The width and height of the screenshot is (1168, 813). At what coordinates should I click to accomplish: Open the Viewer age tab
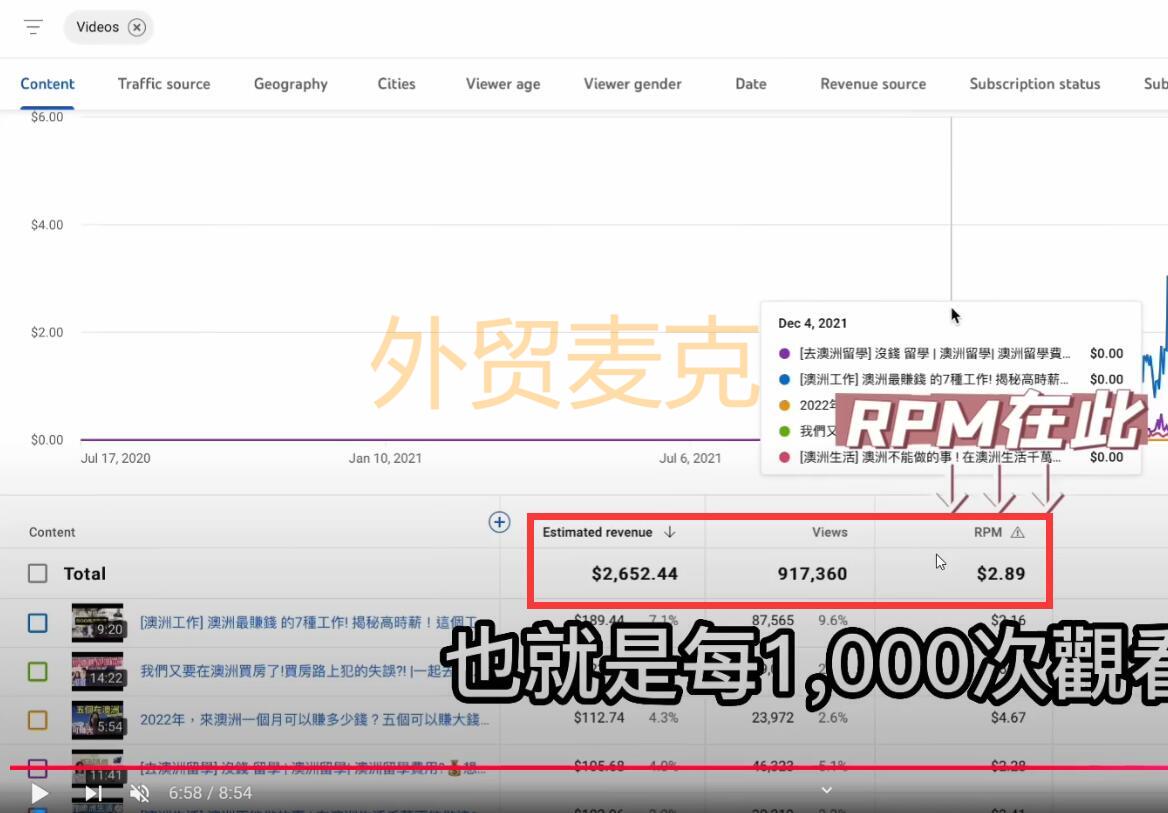(x=503, y=83)
